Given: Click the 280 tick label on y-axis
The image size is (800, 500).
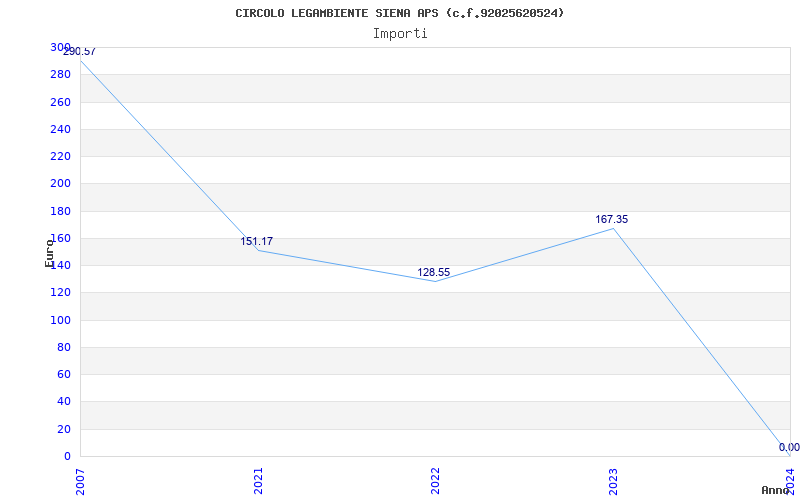Looking at the screenshot, I should click(60, 74).
